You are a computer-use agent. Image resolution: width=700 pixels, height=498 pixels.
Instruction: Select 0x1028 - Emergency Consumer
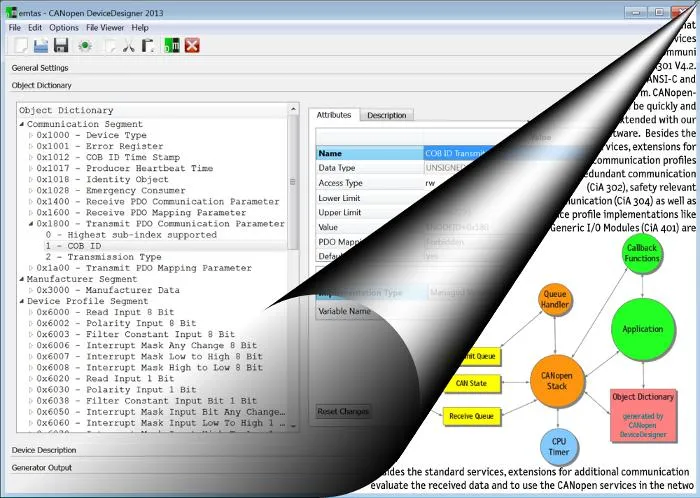(111, 190)
